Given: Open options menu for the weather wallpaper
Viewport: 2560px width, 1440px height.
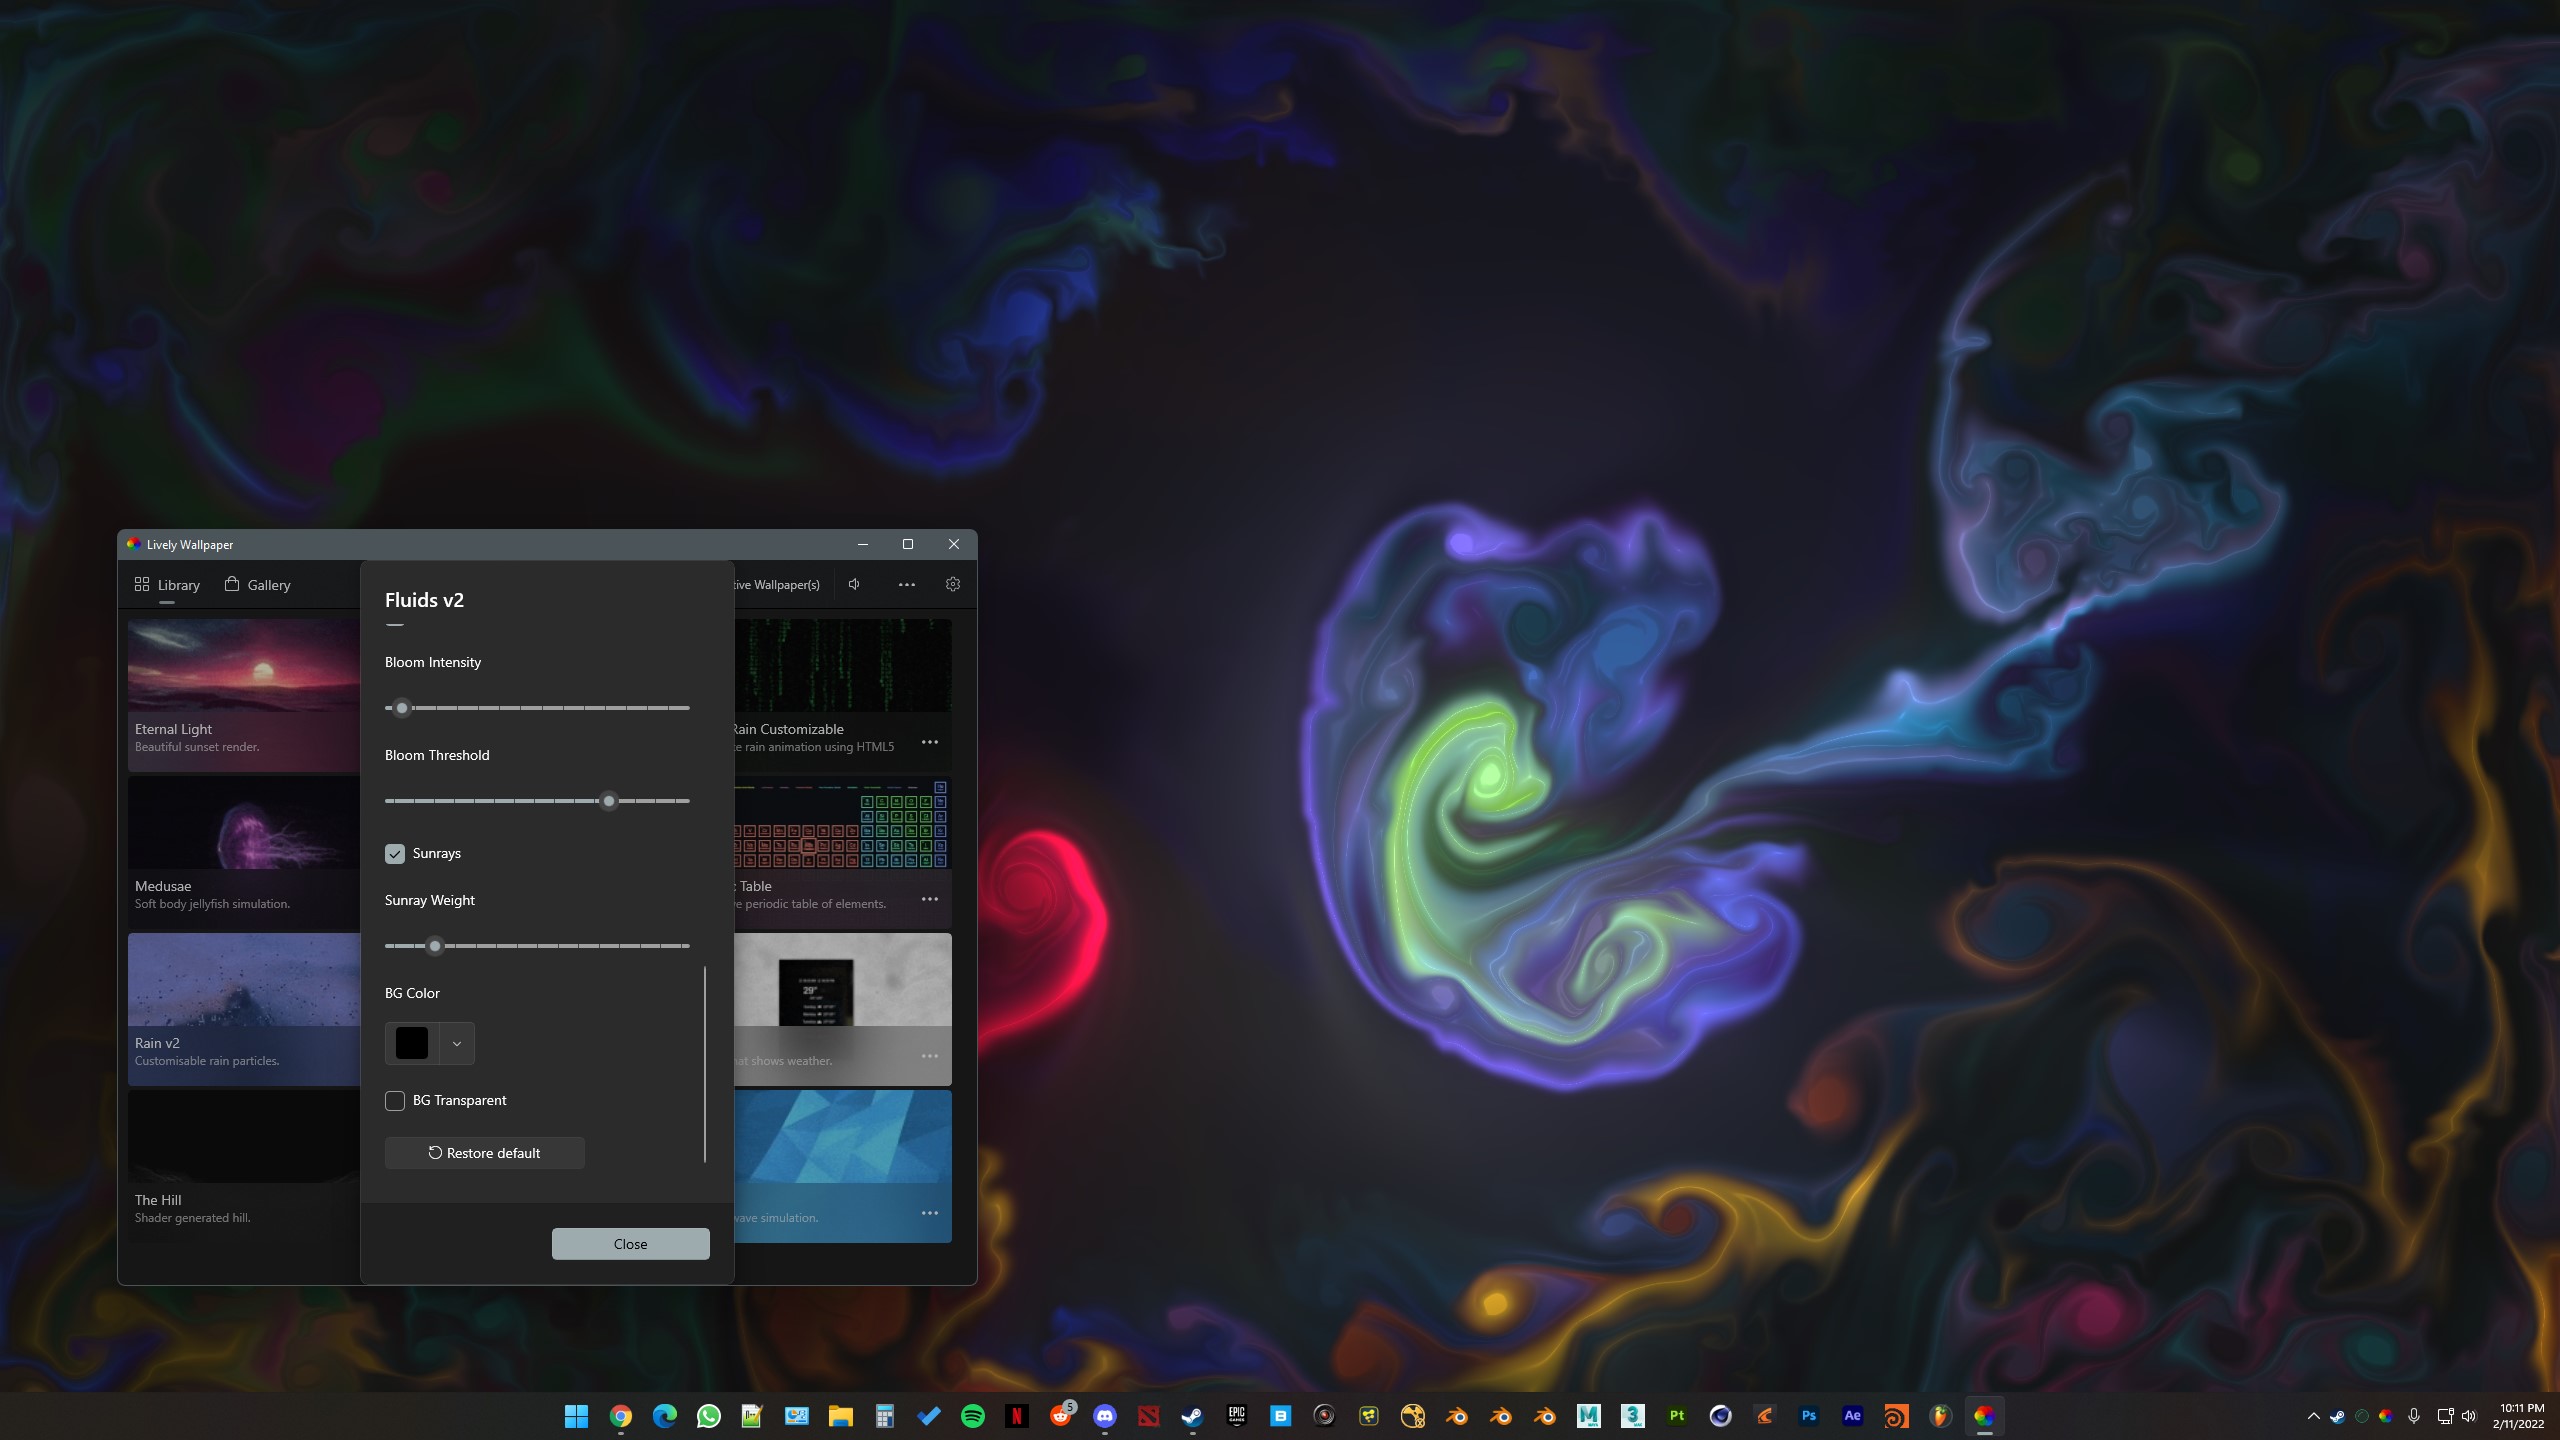Looking at the screenshot, I should 930,1055.
